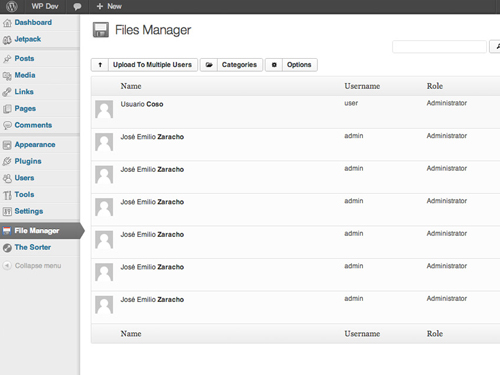Click the Plugins plug icon

point(7,162)
